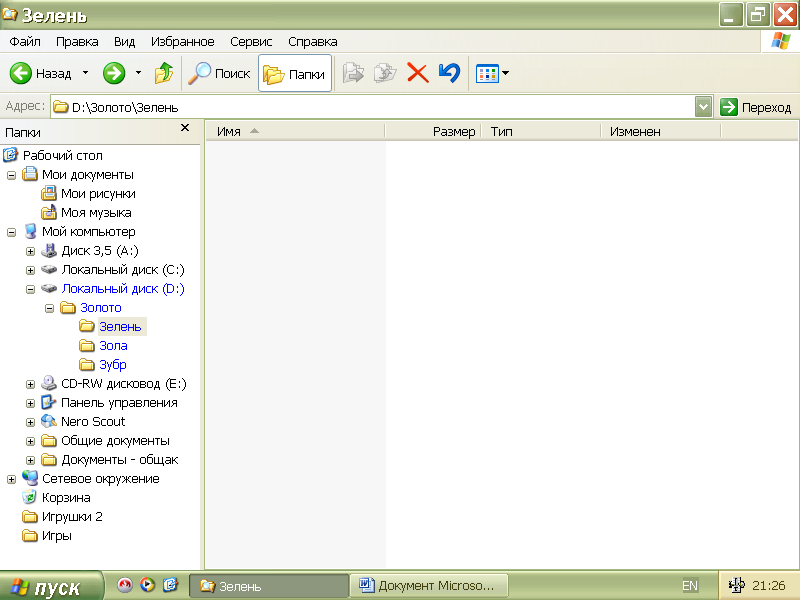Open the Файл menu
Image resolution: width=800 pixels, height=600 pixels.
(x=24, y=41)
